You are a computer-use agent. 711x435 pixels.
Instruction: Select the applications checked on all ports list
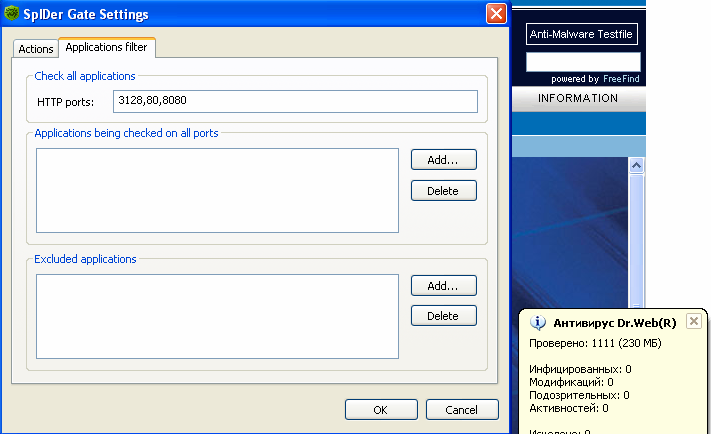click(217, 191)
